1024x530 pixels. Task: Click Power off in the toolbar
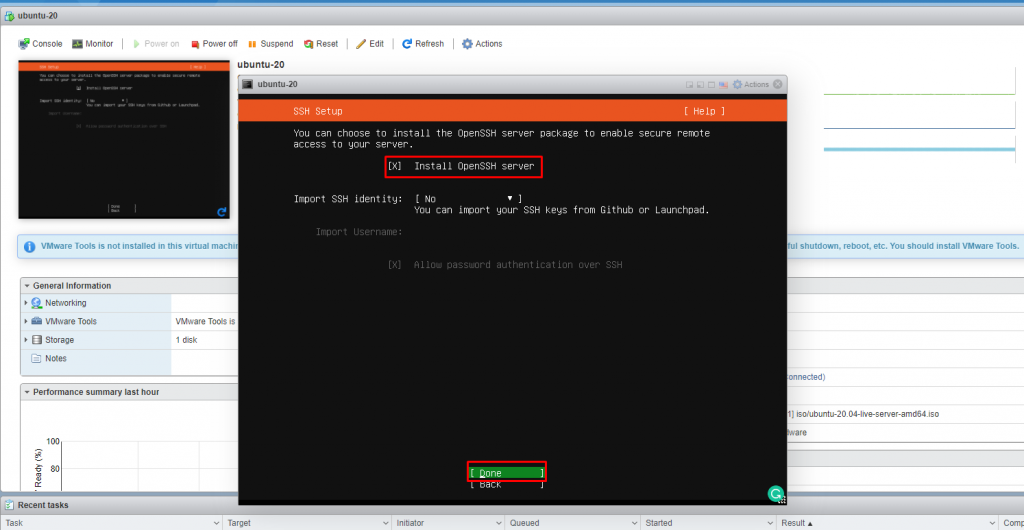(x=213, y=44)
